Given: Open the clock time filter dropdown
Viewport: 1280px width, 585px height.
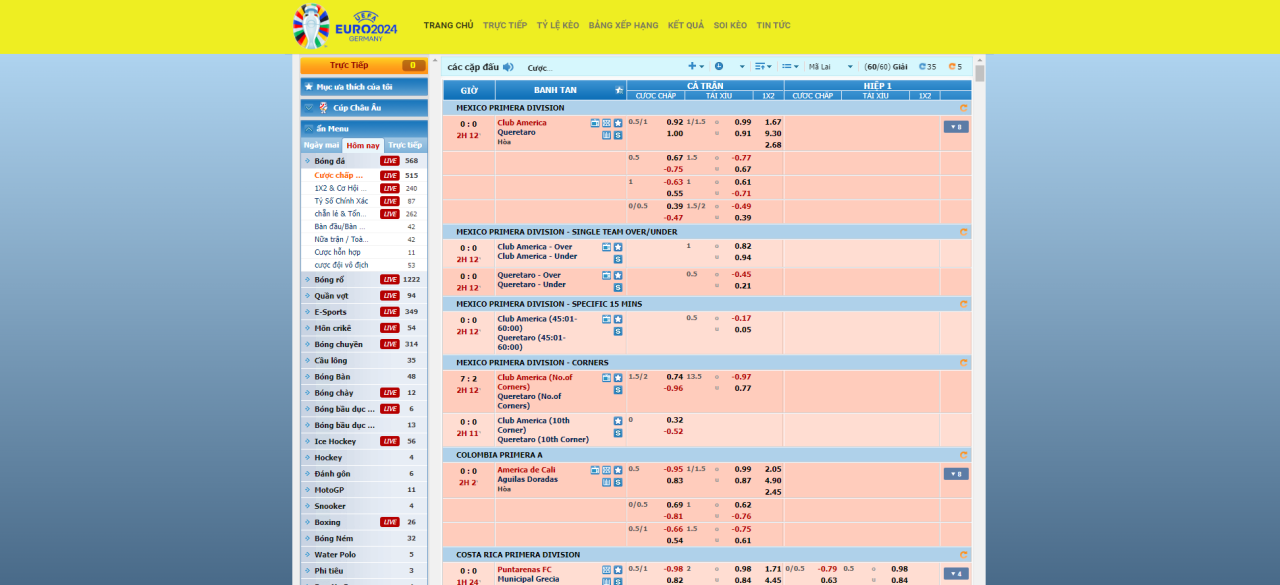Looking at the screenshot, I should click(x=724, y=67).
